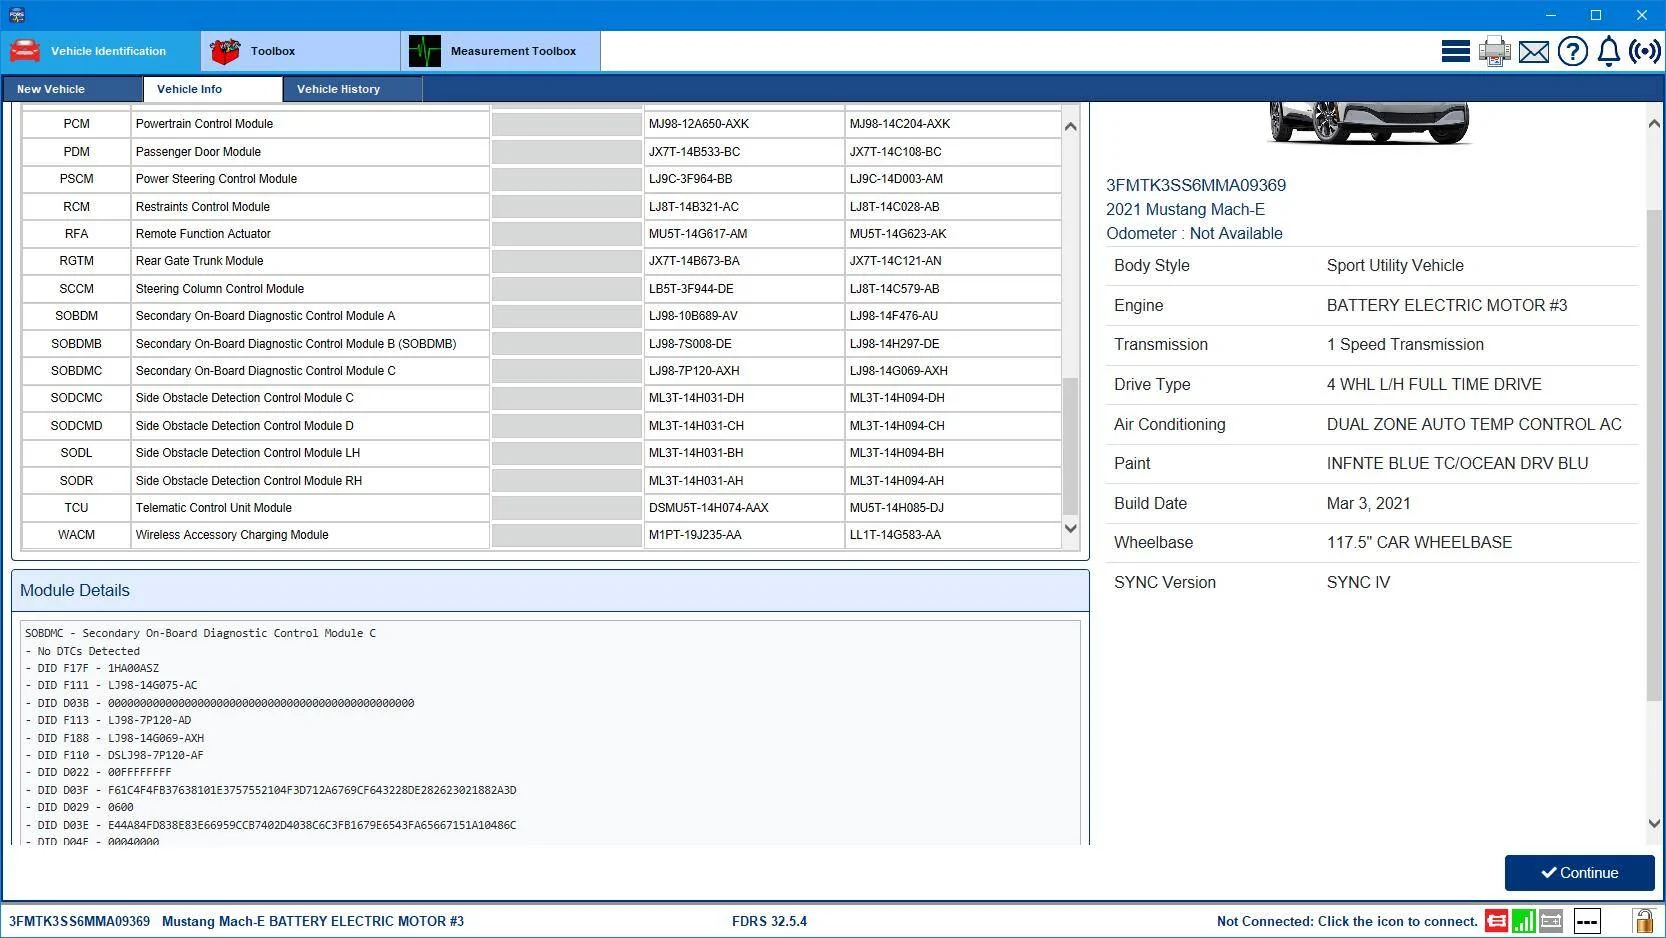Viewport: 1666px width, 938px height.
Task: Select the PCM module row
Action: pyautogui.click(x=541, y=124)
